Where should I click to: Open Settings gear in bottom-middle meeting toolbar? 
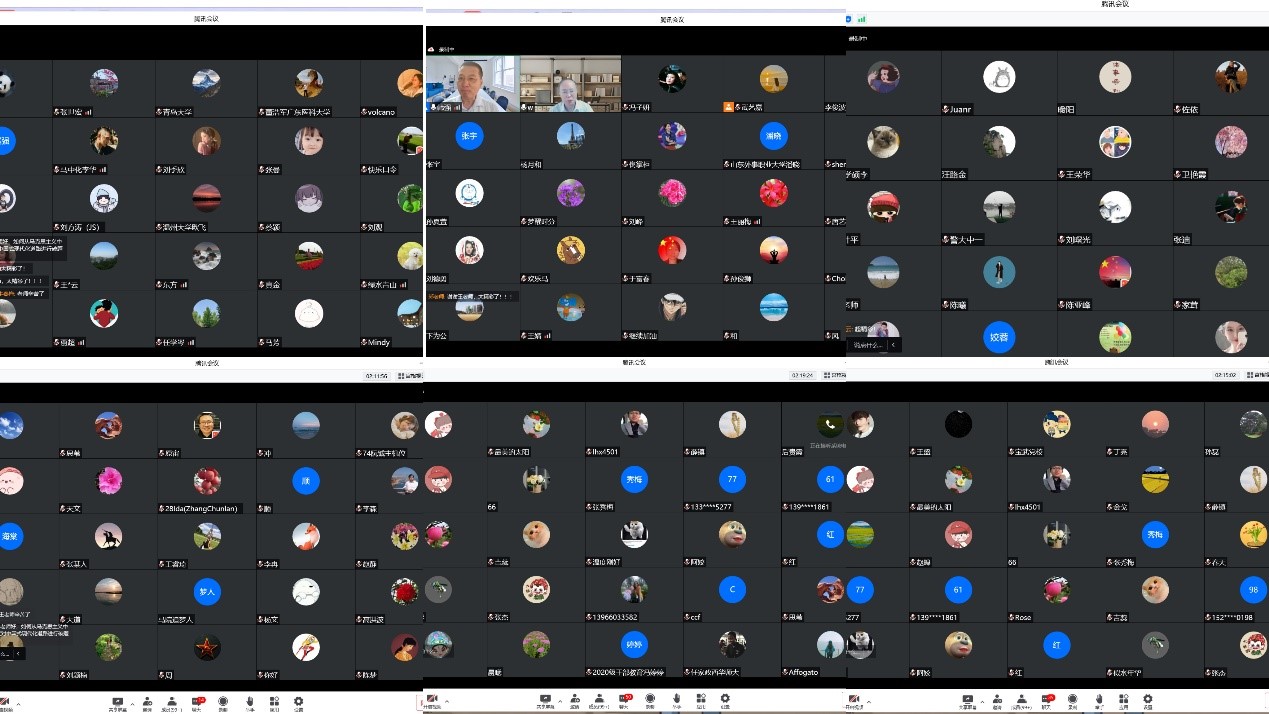726,700
